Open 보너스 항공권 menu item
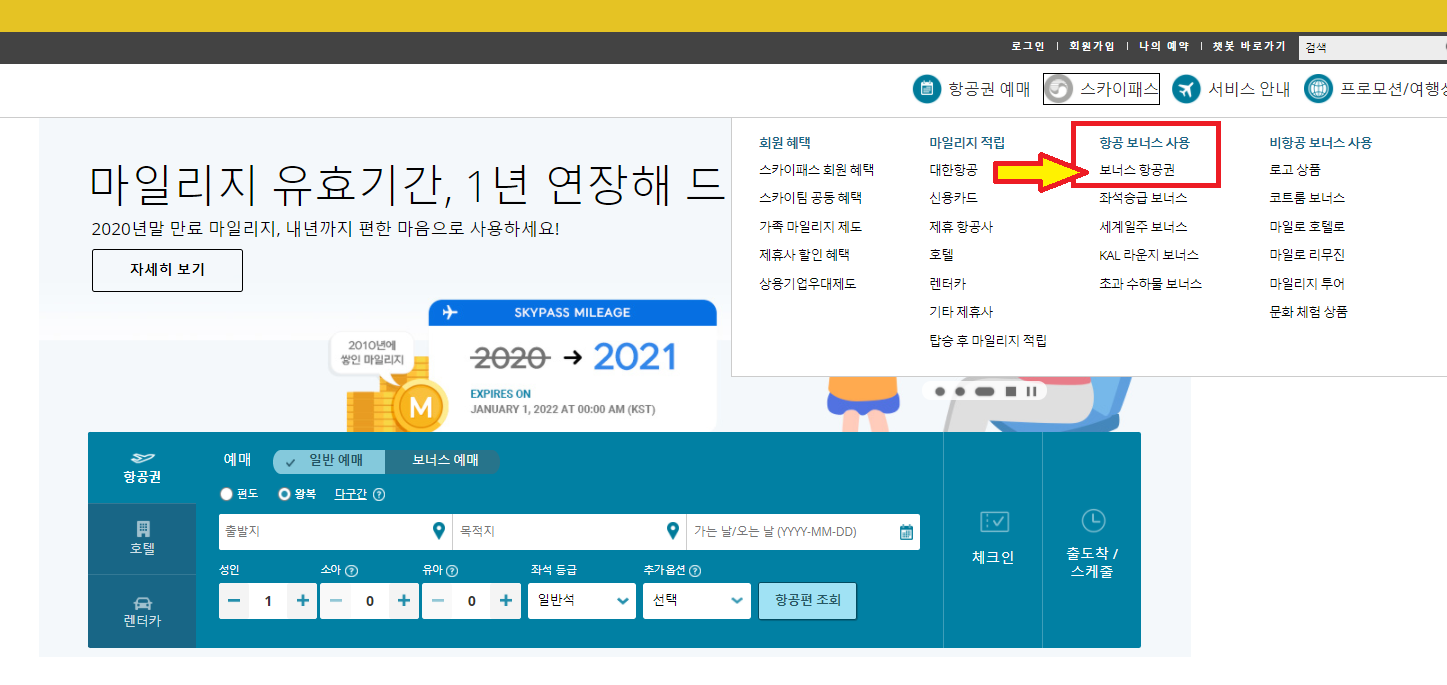This screenshot has width=1447, height=685. 1138,170
